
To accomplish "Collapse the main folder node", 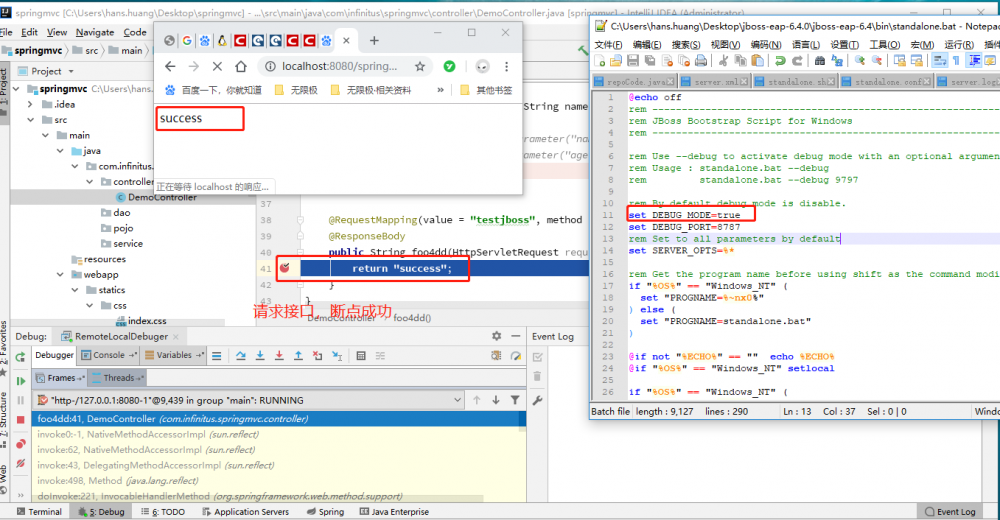I will pyautogui.click(x=45, y=135).
